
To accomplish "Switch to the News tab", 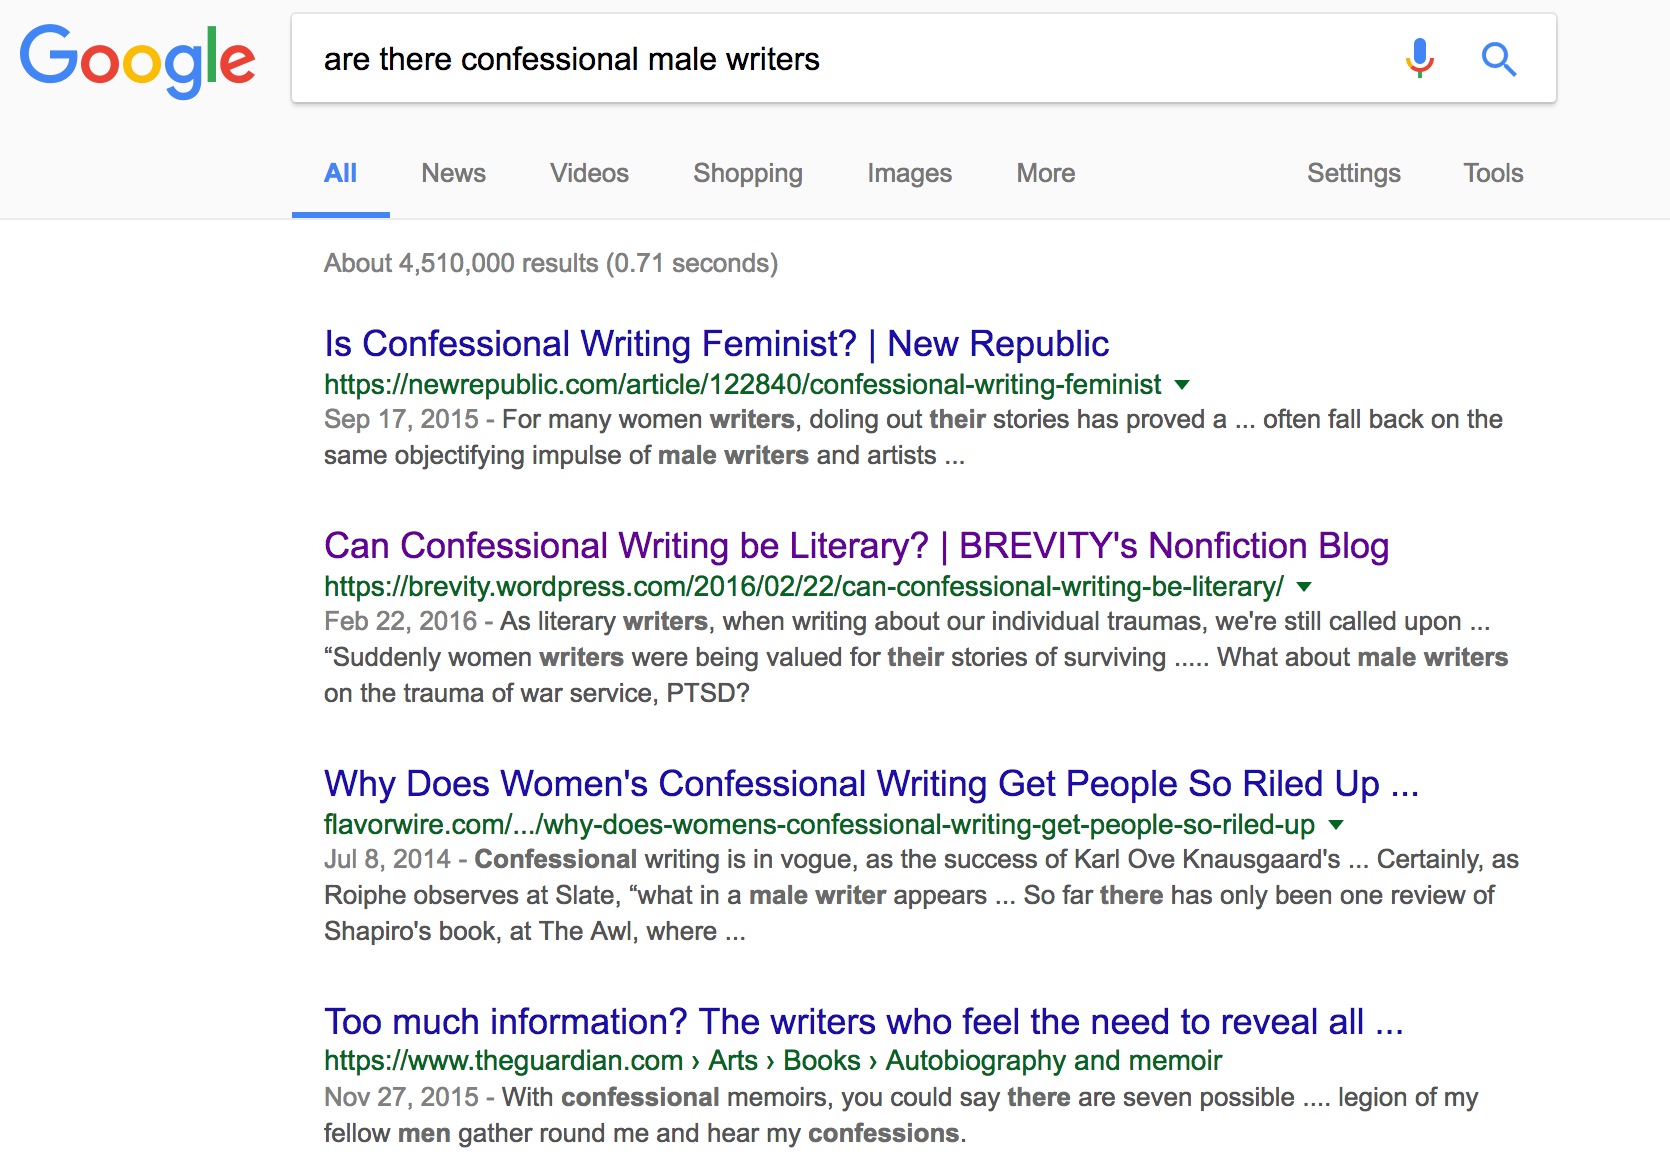I will 453,173.
